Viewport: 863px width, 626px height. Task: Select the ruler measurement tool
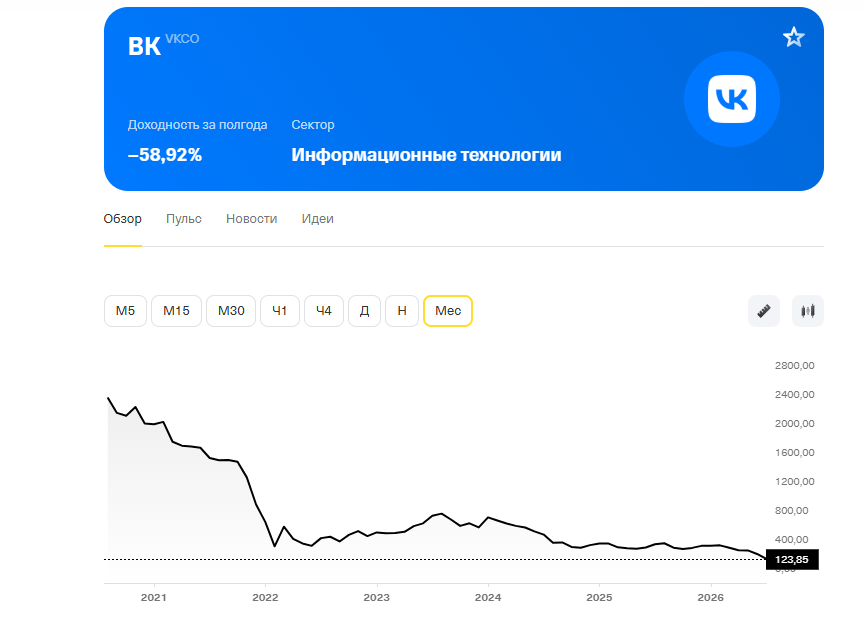(763, 311)
